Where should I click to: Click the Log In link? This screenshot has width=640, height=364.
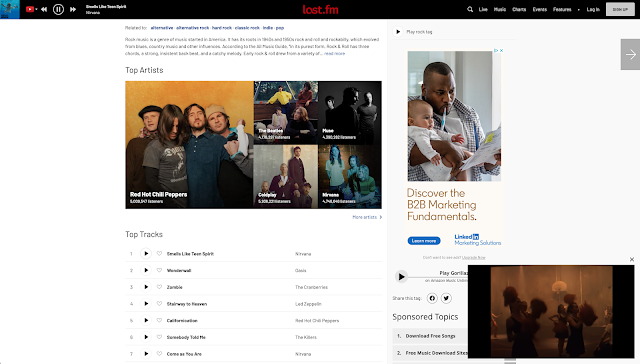(x=593, y=9)
